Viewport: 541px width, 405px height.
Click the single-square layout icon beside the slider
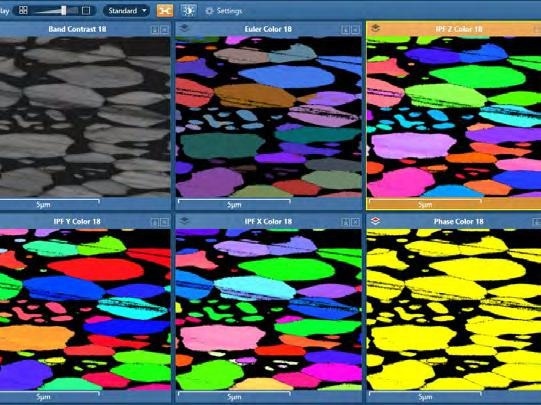pos(86,11)
